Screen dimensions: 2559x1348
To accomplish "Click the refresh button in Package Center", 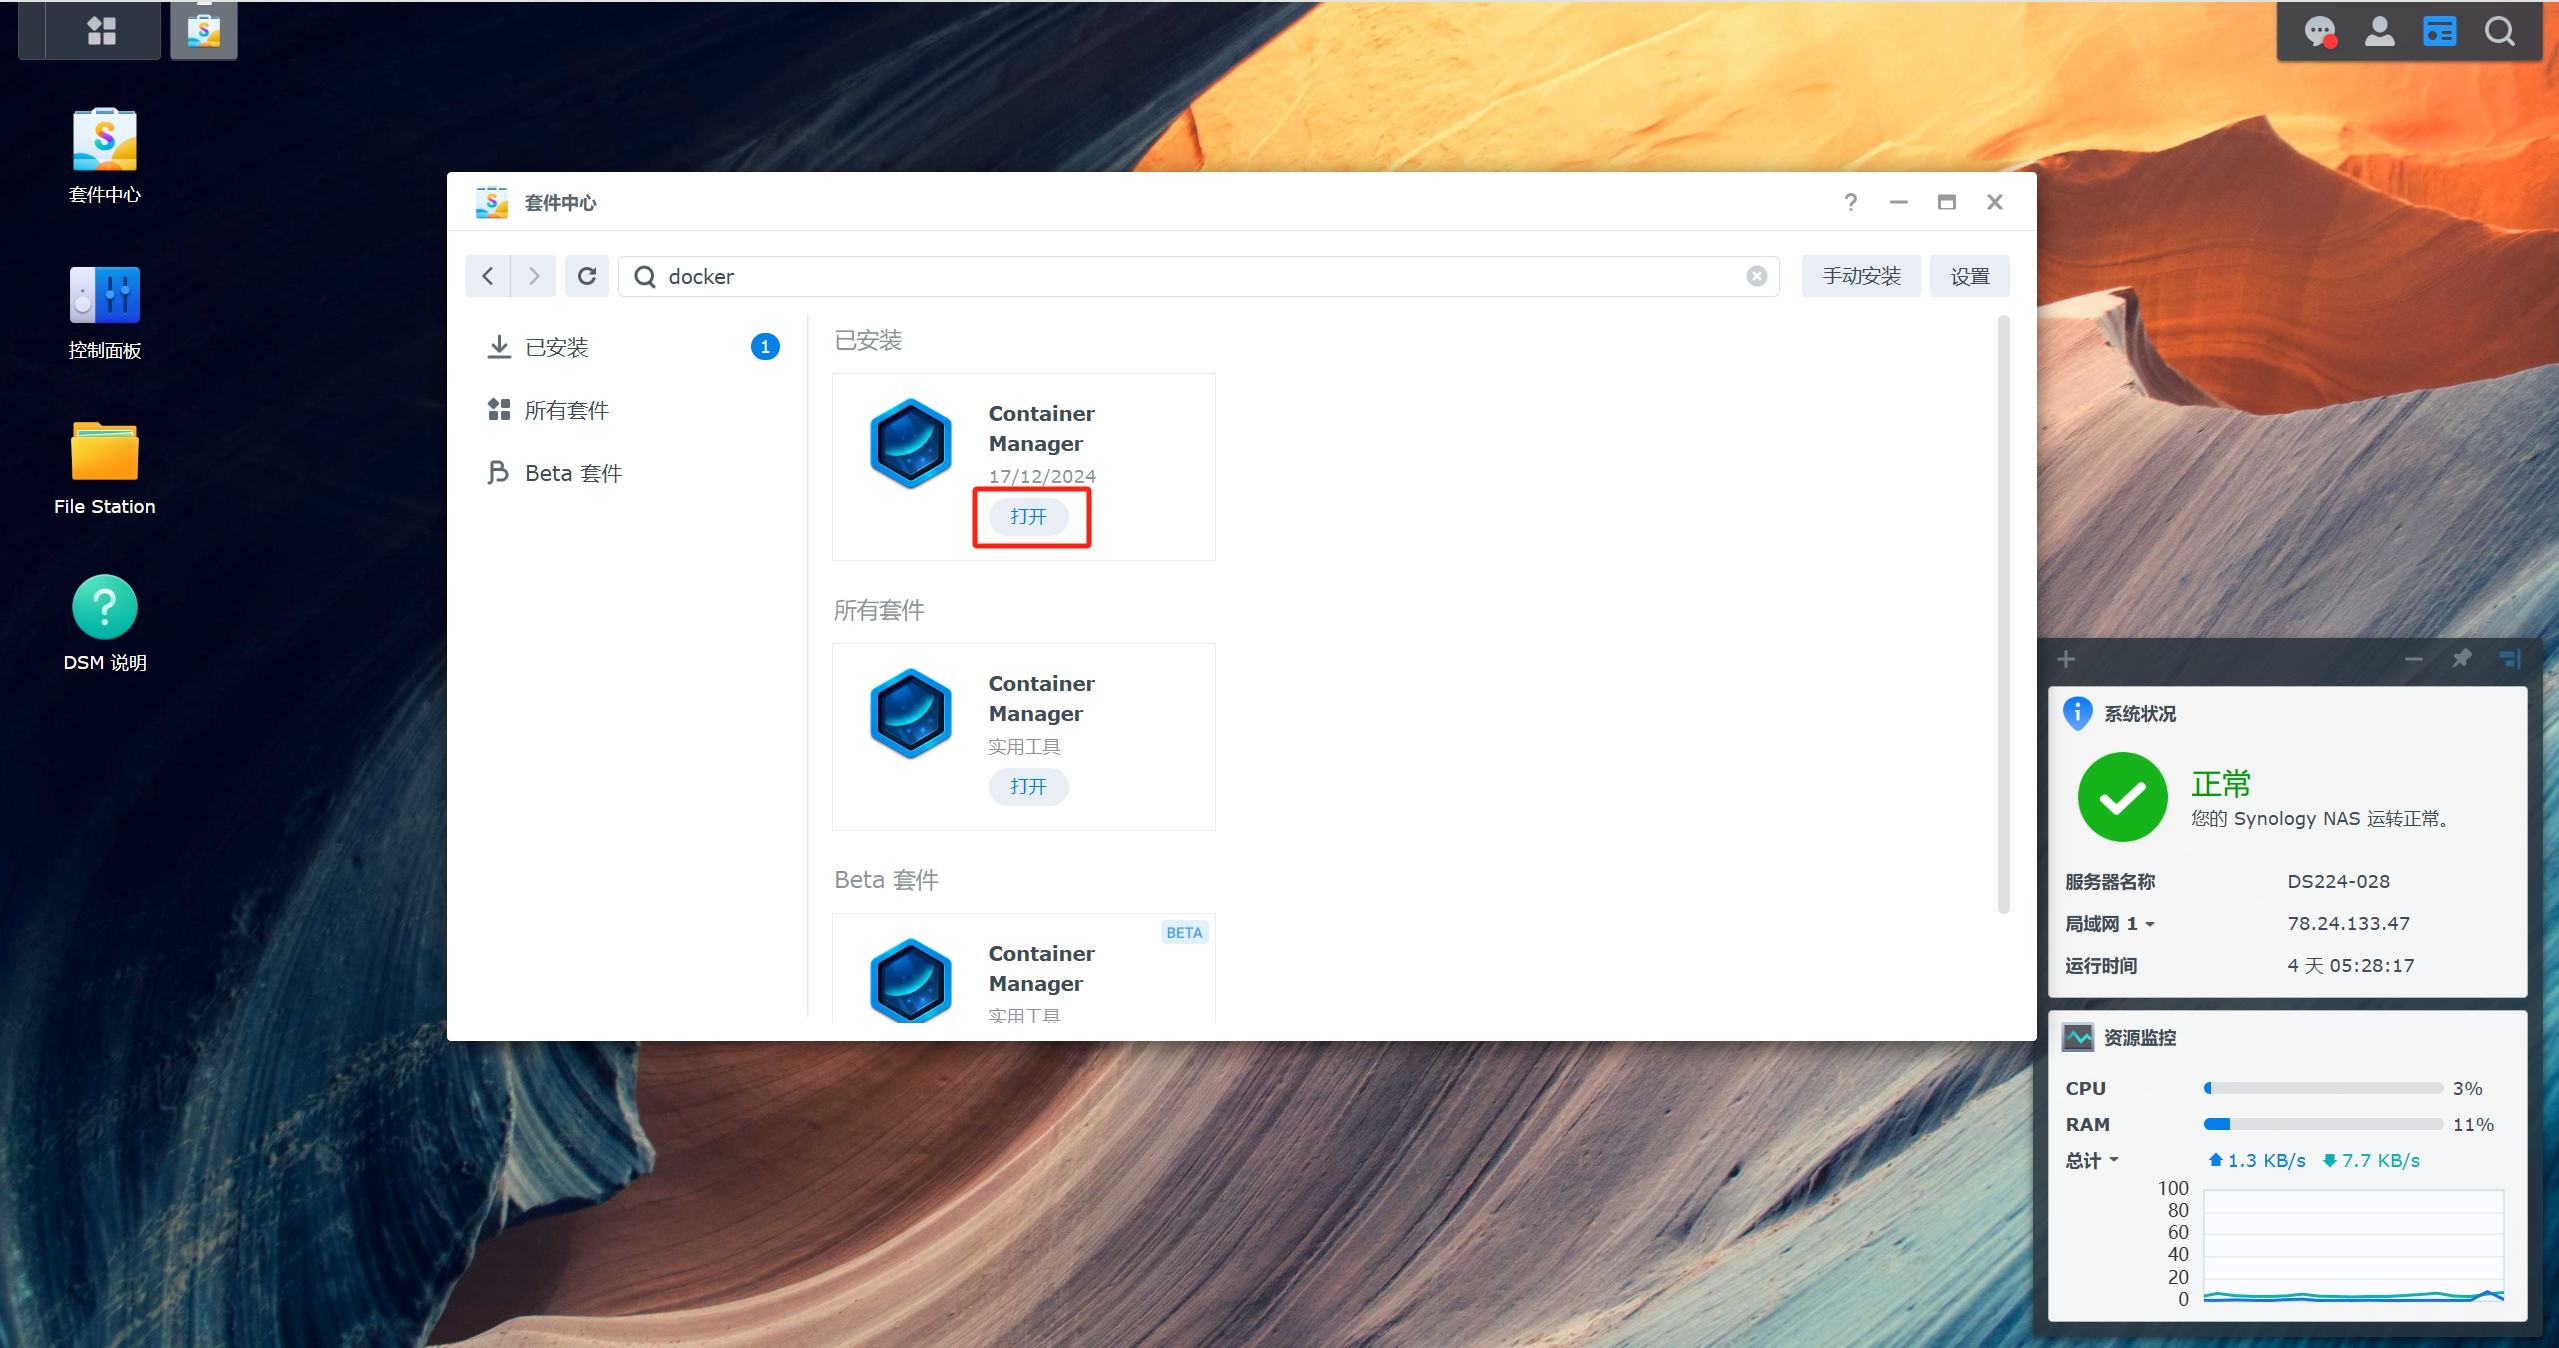I will (x=587, y=276).
